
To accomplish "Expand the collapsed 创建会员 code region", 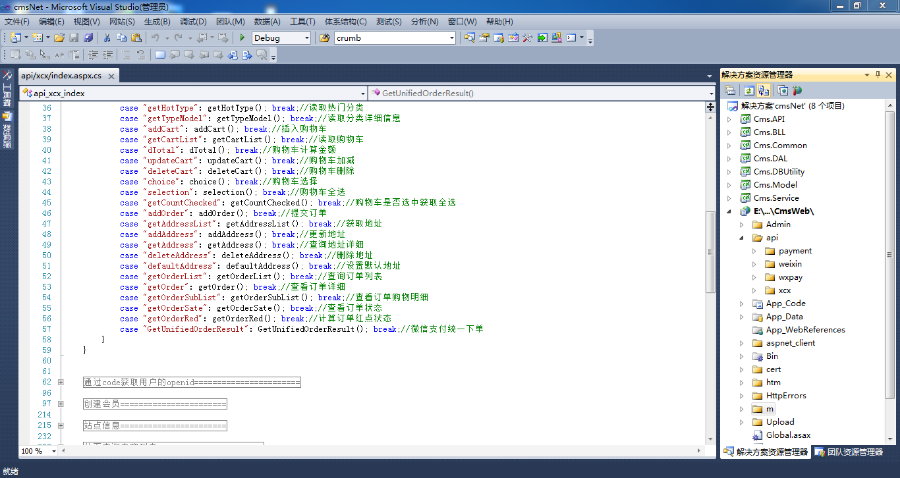I will click(x=61, y=403).
